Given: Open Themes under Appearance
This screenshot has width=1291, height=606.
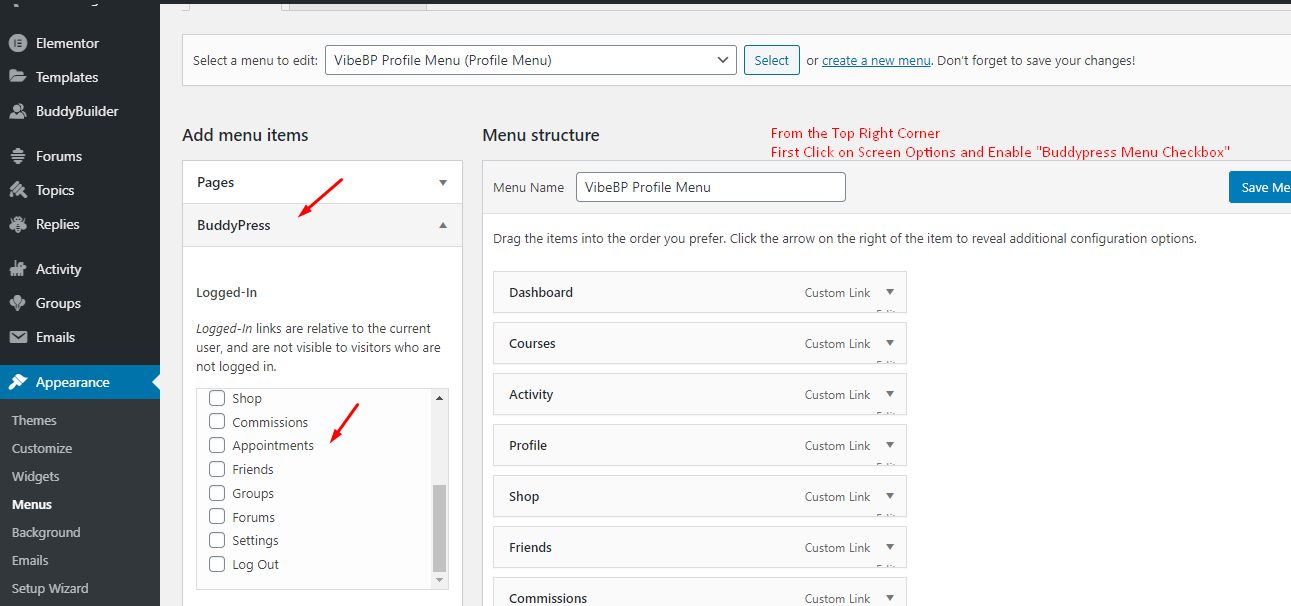Looking at the screenshot, I should [x=34, y=420].
